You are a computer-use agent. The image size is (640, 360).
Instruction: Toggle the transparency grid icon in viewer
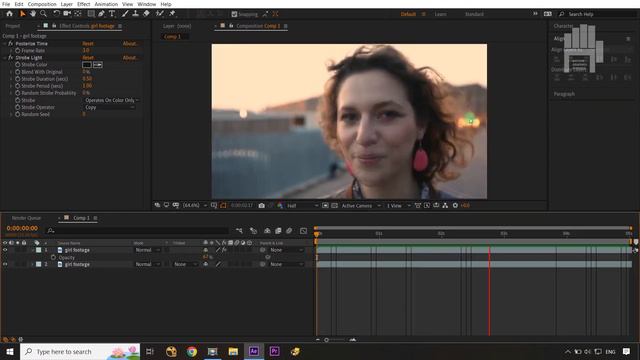[334, 206]
